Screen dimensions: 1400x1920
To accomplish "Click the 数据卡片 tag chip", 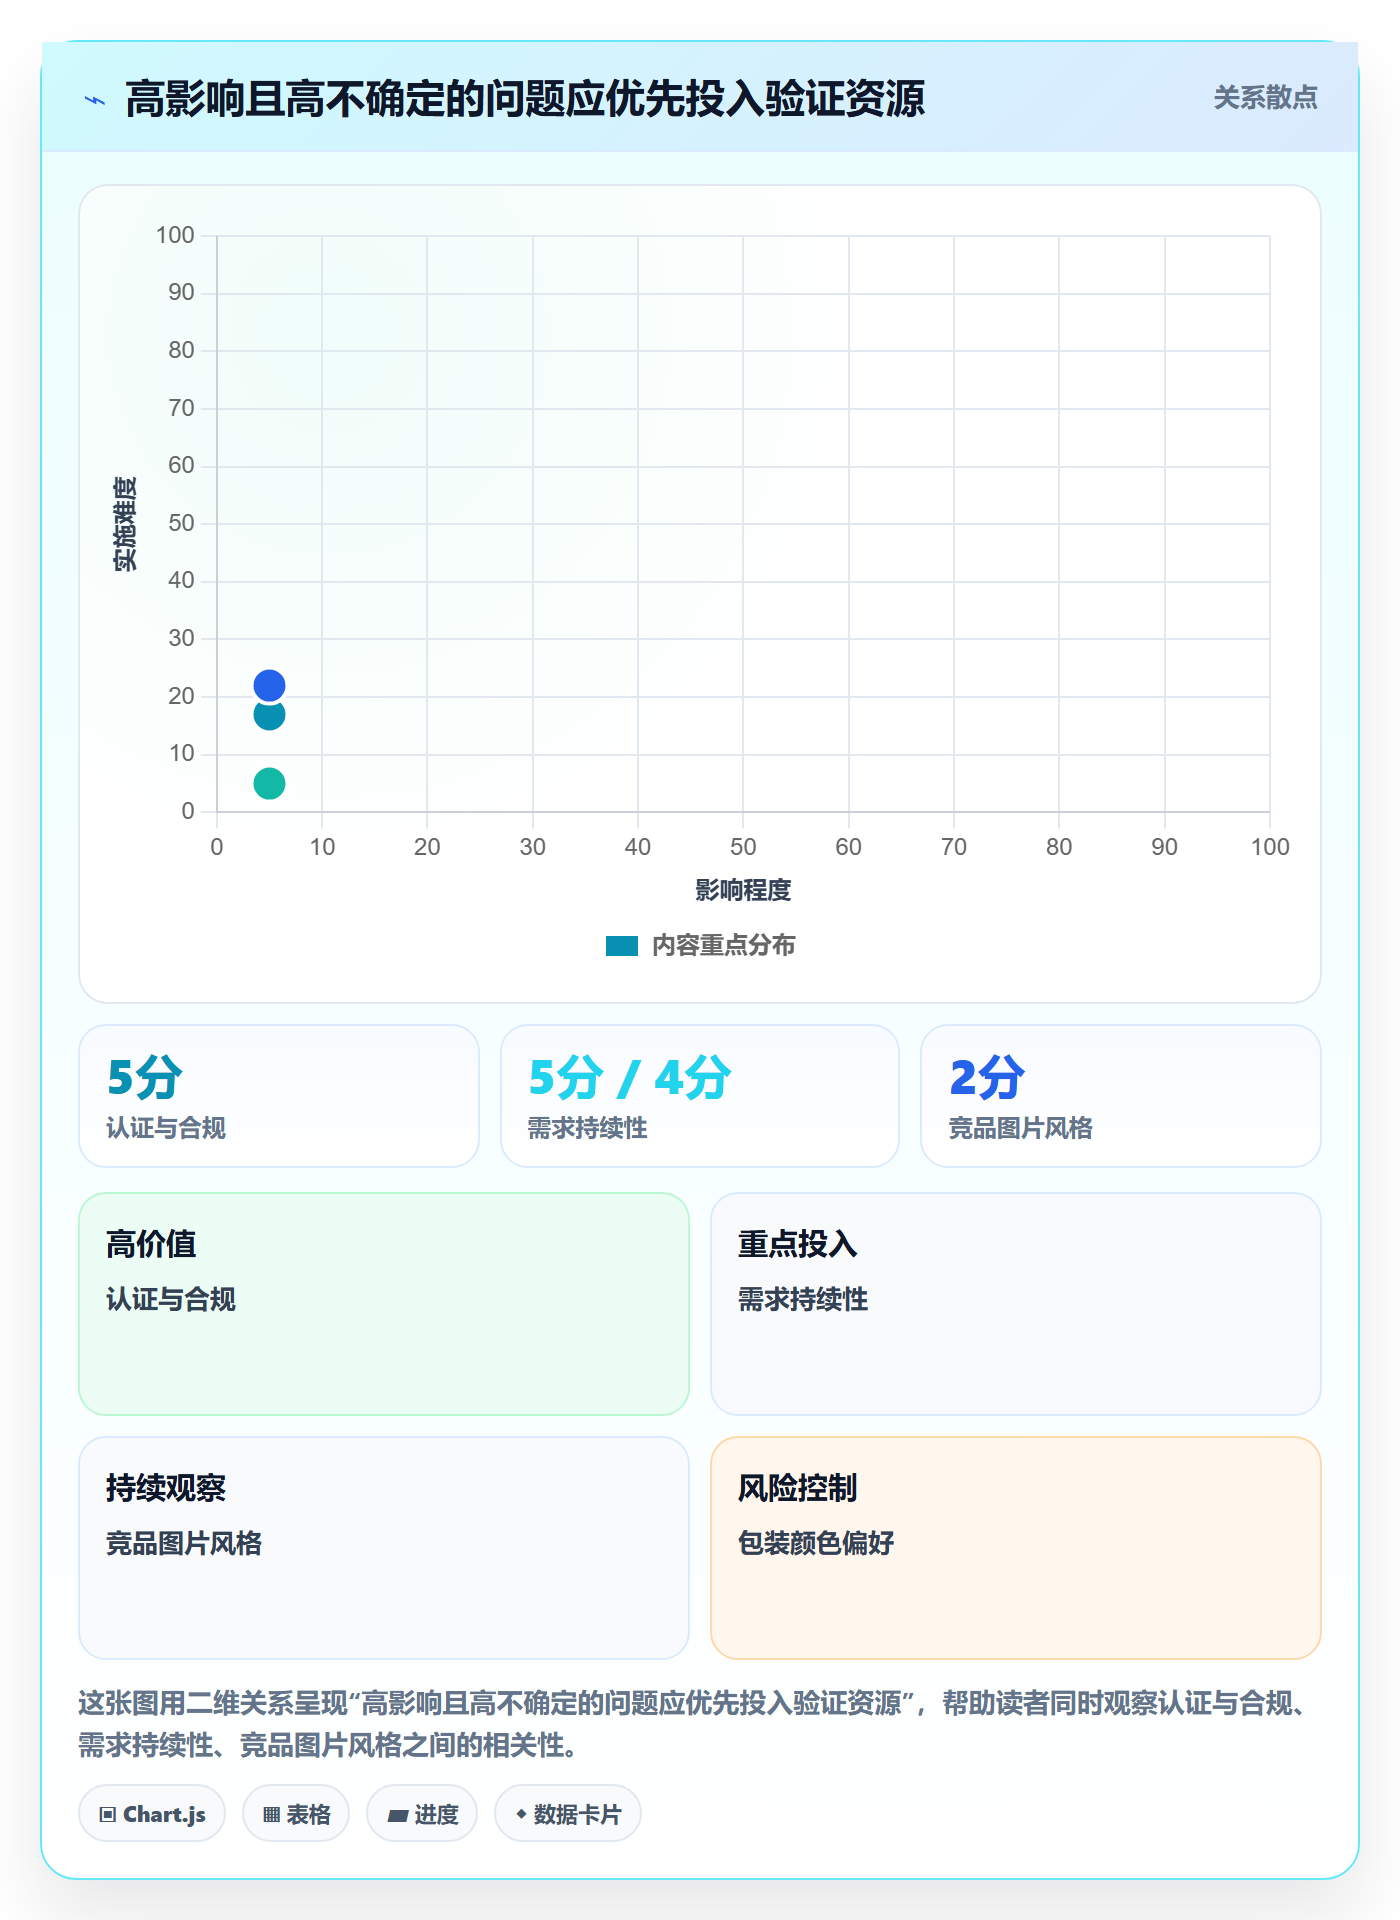I will point(568,1814).
